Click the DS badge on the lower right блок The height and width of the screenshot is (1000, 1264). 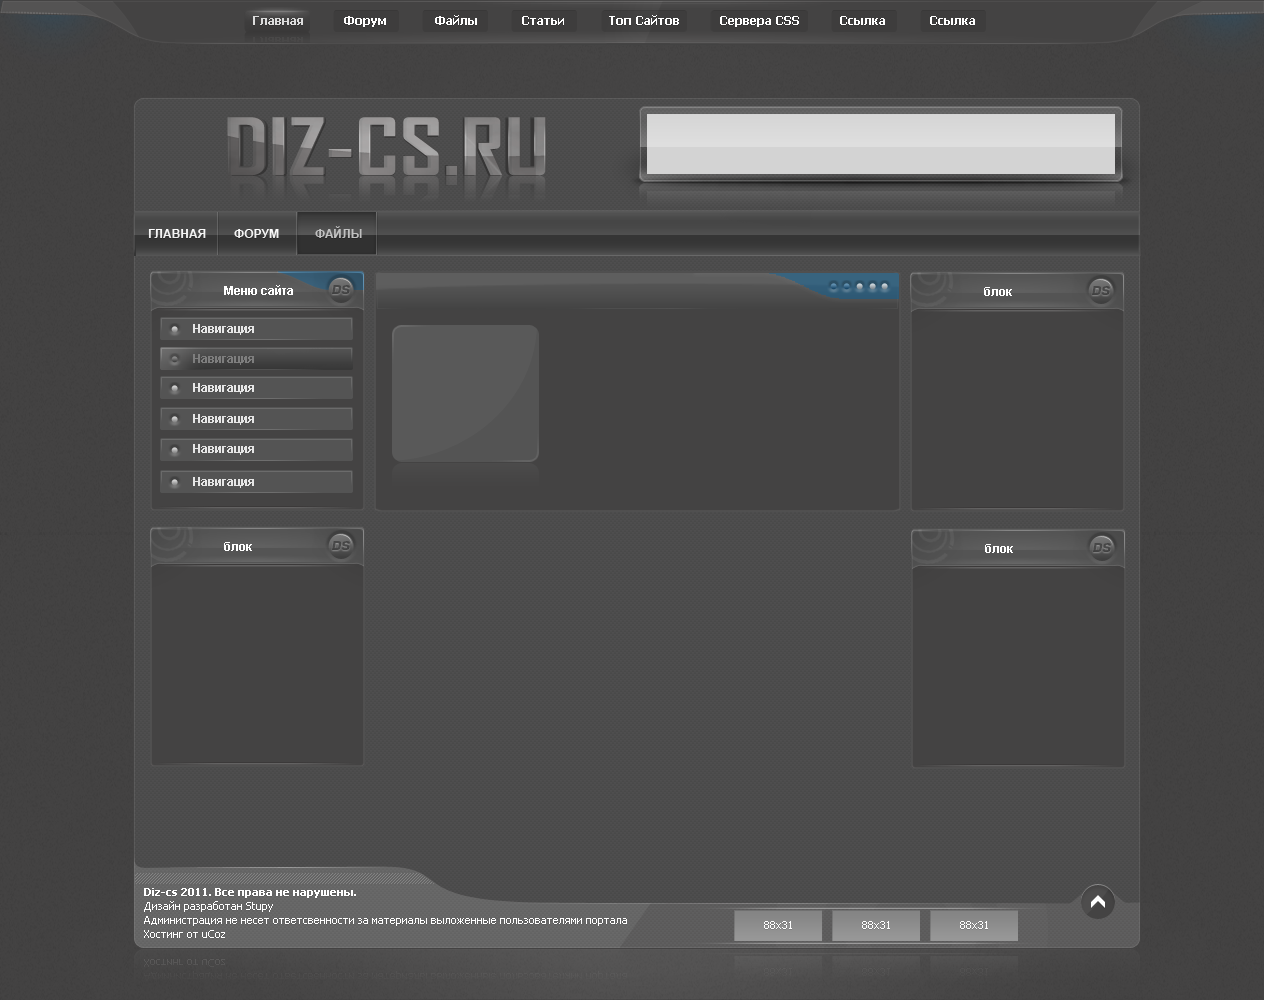(1101, 547)
